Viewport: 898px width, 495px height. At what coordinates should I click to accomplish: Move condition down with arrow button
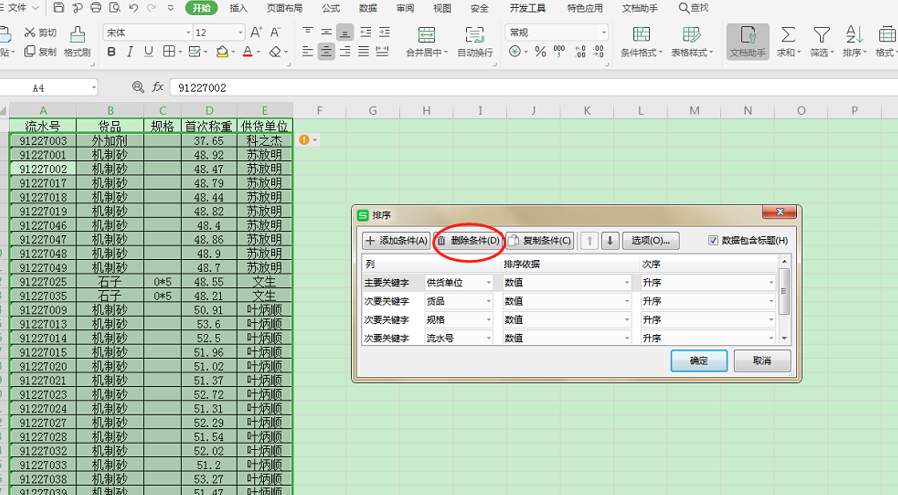click(x=610, y=241)
